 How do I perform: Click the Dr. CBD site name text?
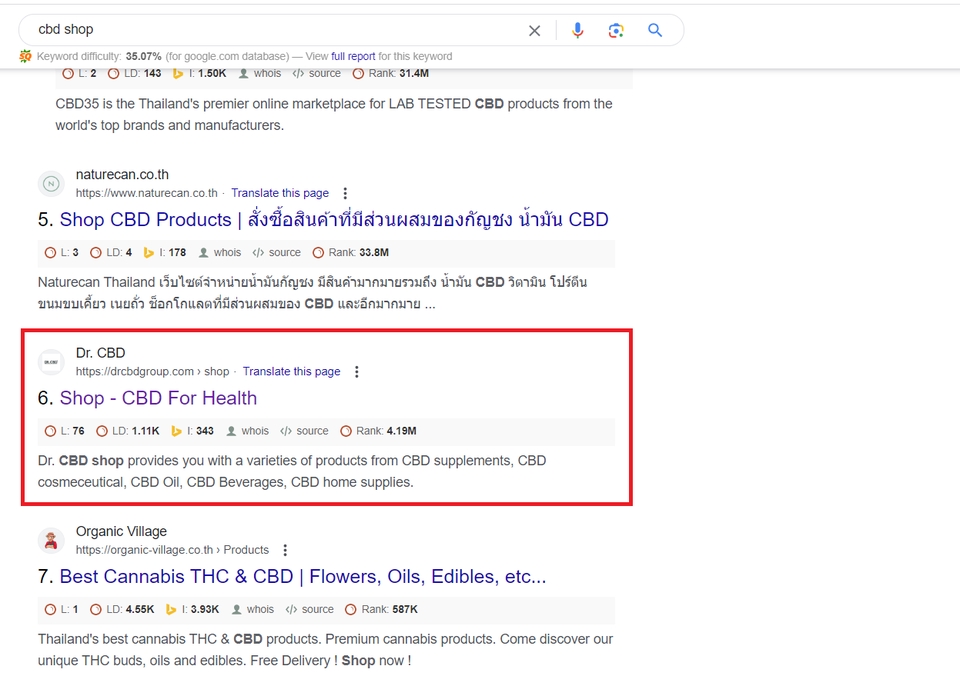(x=100, y=353)
